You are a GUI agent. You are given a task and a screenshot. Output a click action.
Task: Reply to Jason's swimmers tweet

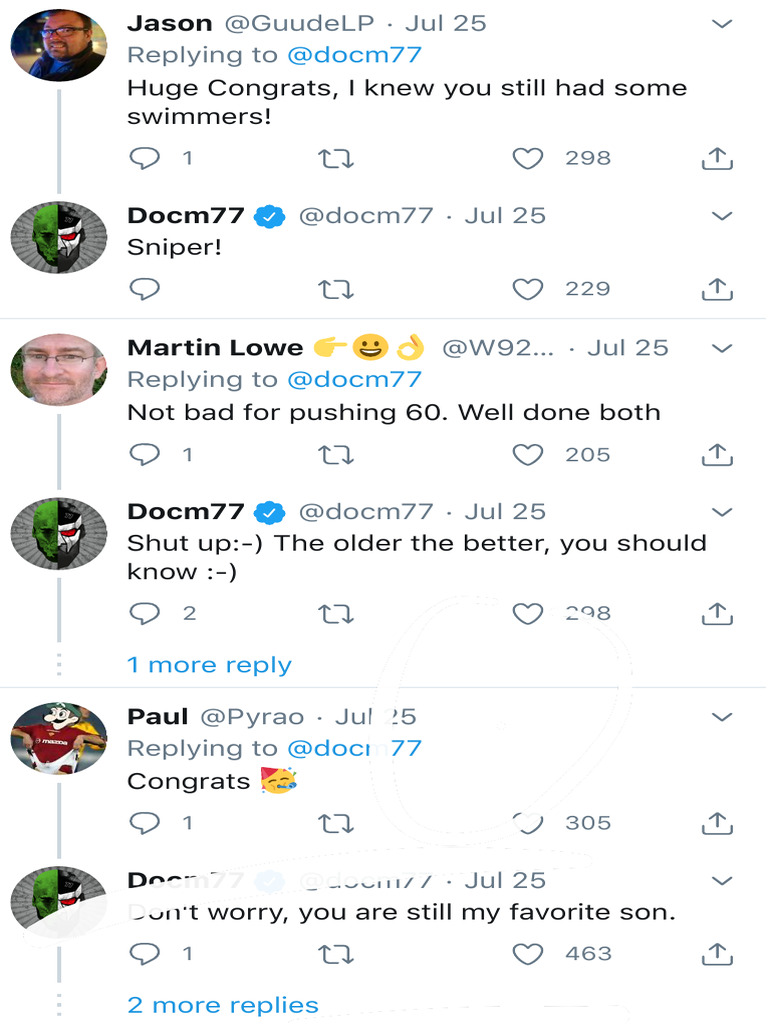pyautogui.click(x=145, y=158)
